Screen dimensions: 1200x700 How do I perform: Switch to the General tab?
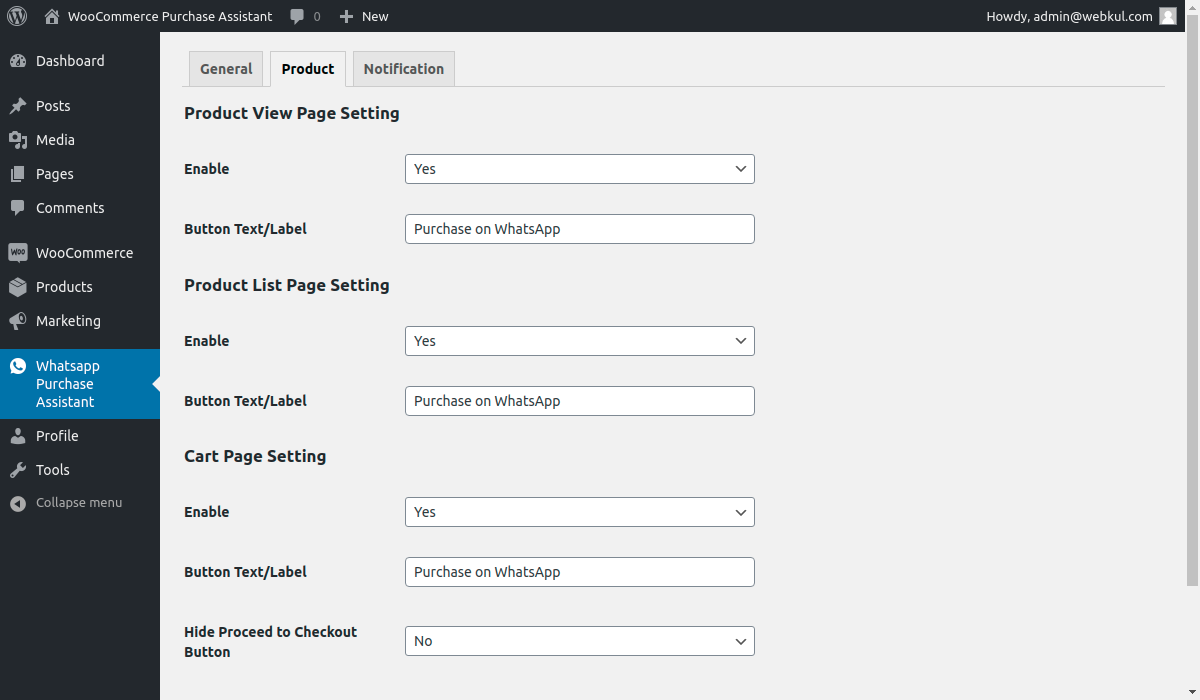coord(226,69)
